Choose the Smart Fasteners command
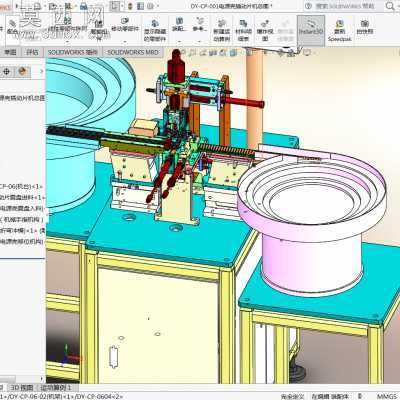Image resolution: width=400 pixels, height=400 pixels. pos(99,29)
